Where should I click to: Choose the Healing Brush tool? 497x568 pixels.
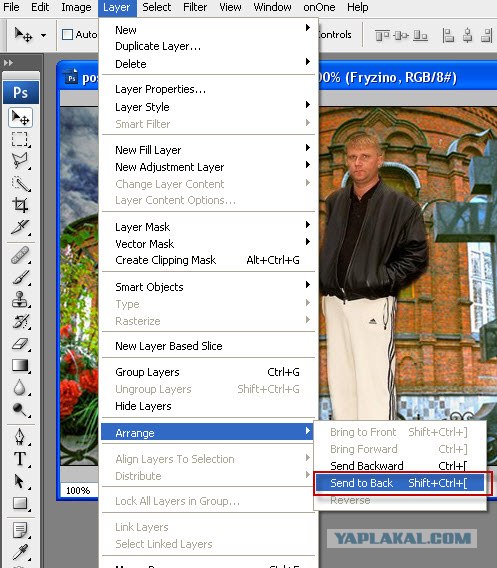pyautogui.click(x=20, y=255)
